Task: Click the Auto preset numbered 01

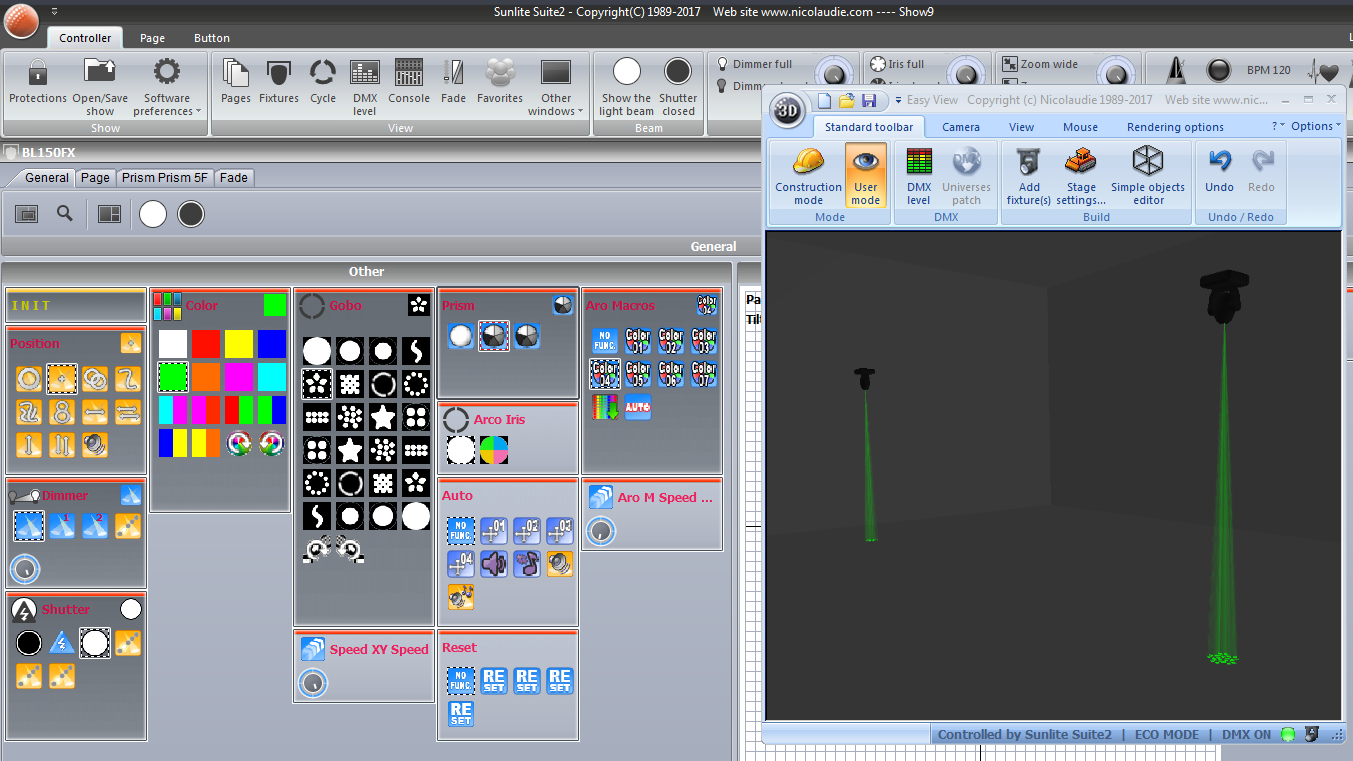Action: [x=494, y=531]
